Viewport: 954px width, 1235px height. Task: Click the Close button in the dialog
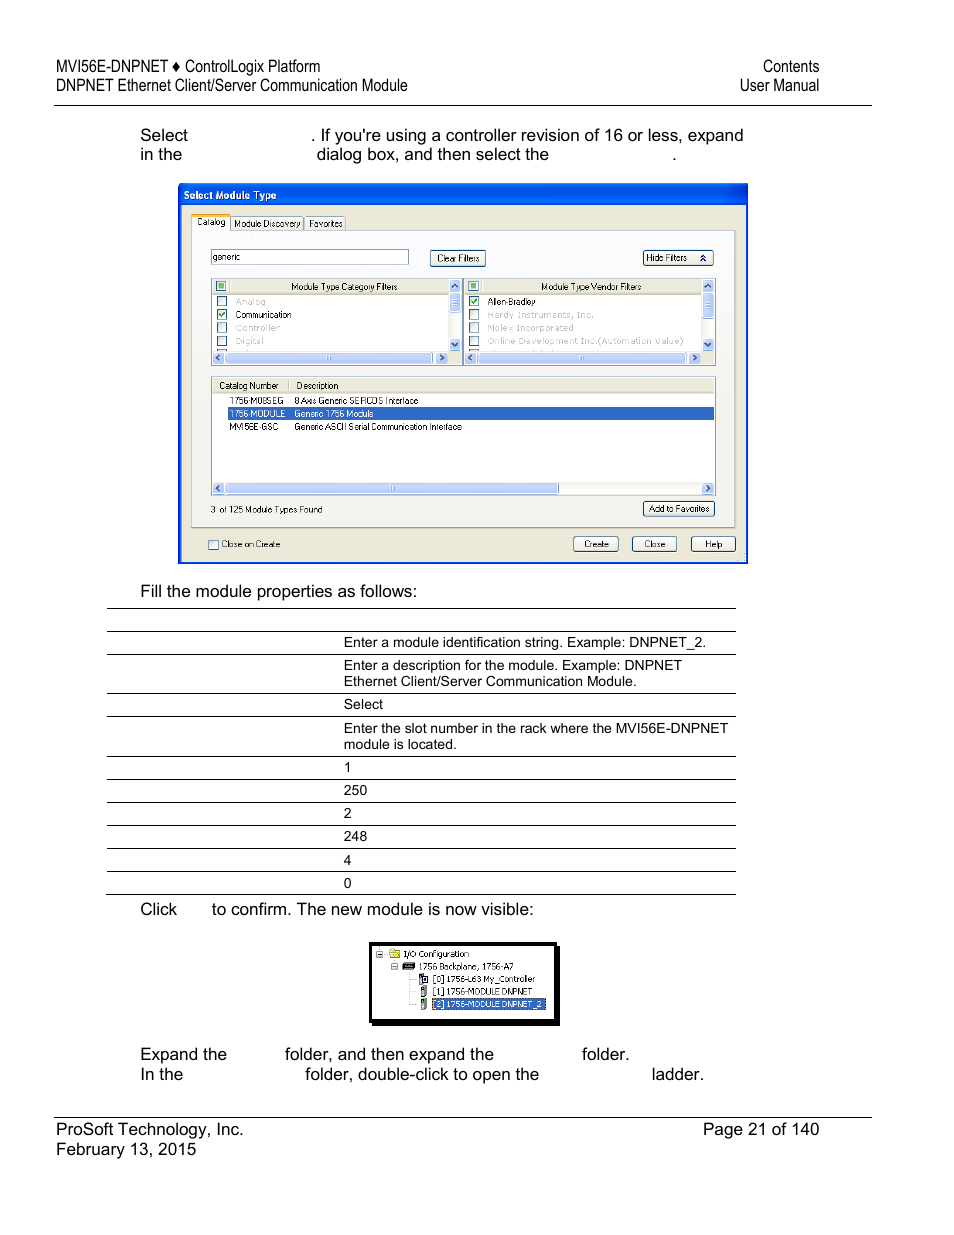(x=655, y=544)
